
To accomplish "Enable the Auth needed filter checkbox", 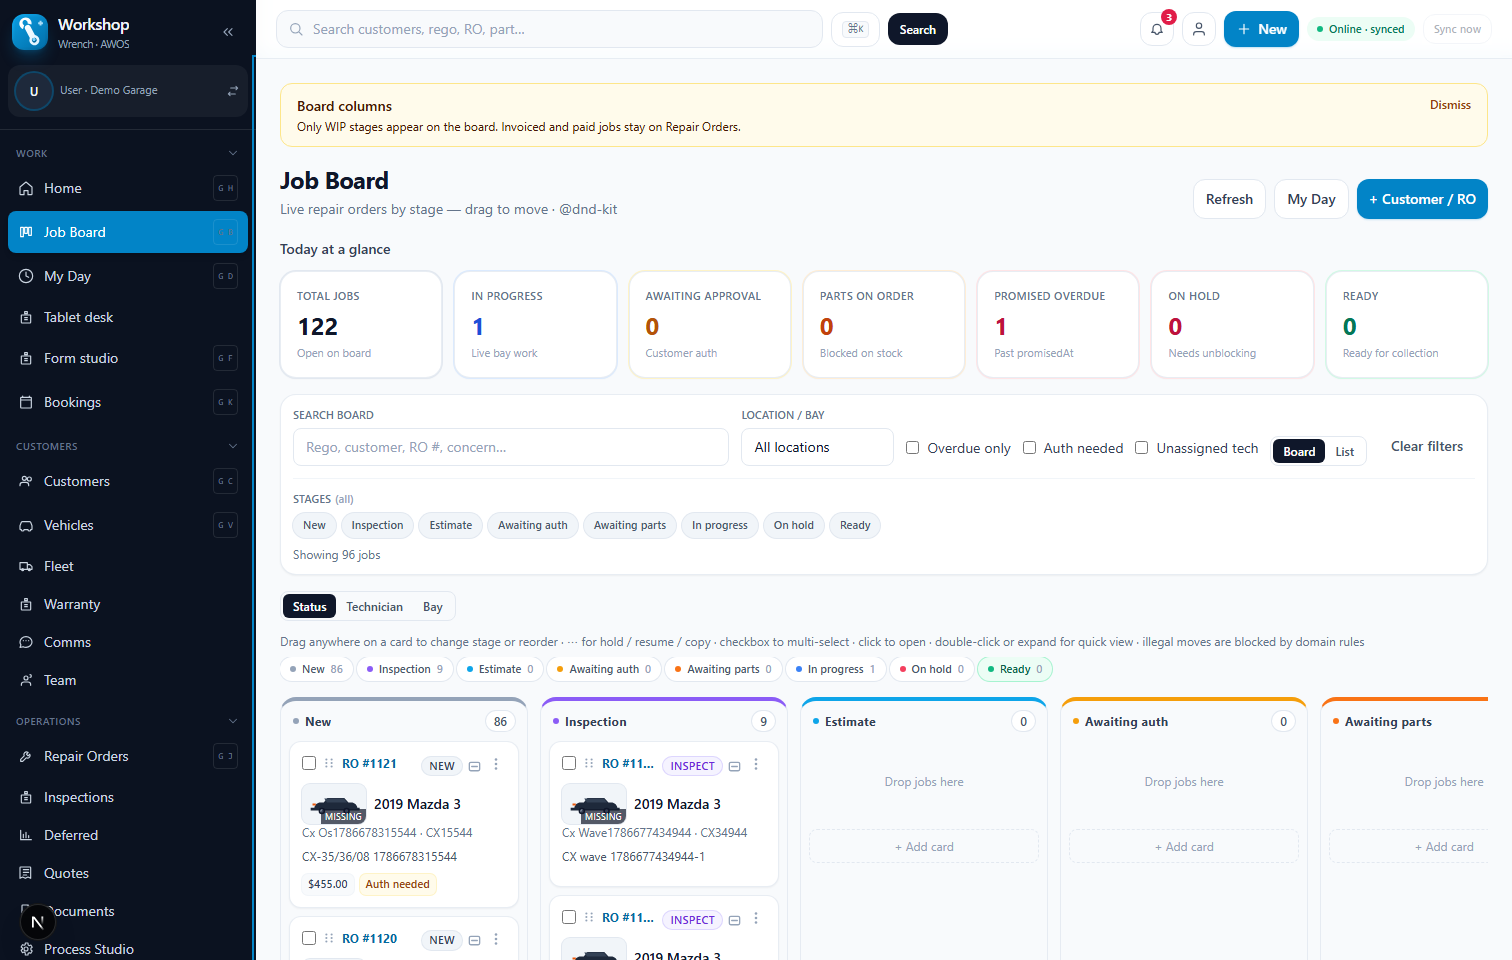I will pos(1029,448).
